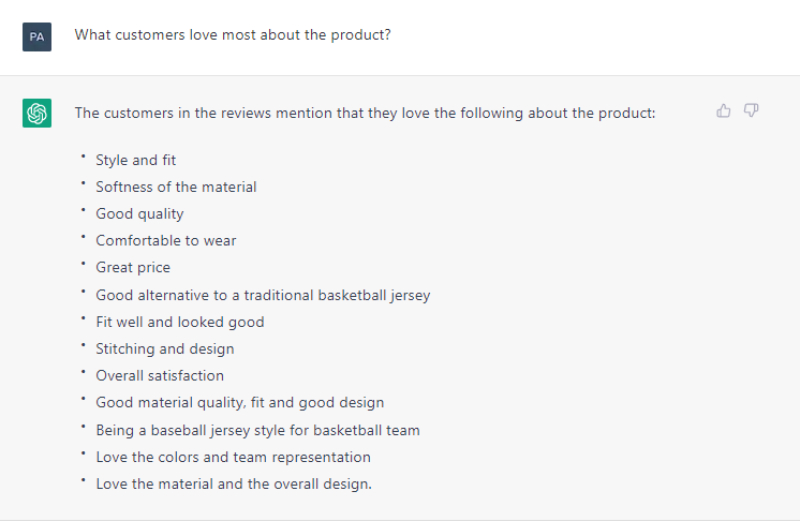Click the 'Style and fit' bullet
The image size is (800, 521).
click(136, 160)
